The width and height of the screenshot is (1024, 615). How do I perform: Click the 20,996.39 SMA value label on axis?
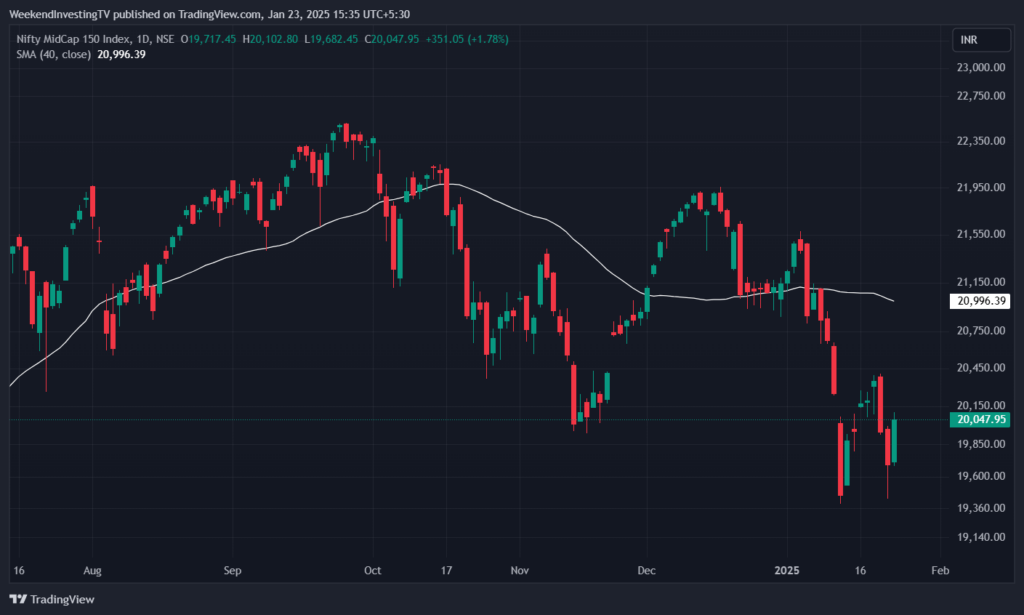[980, 301]
